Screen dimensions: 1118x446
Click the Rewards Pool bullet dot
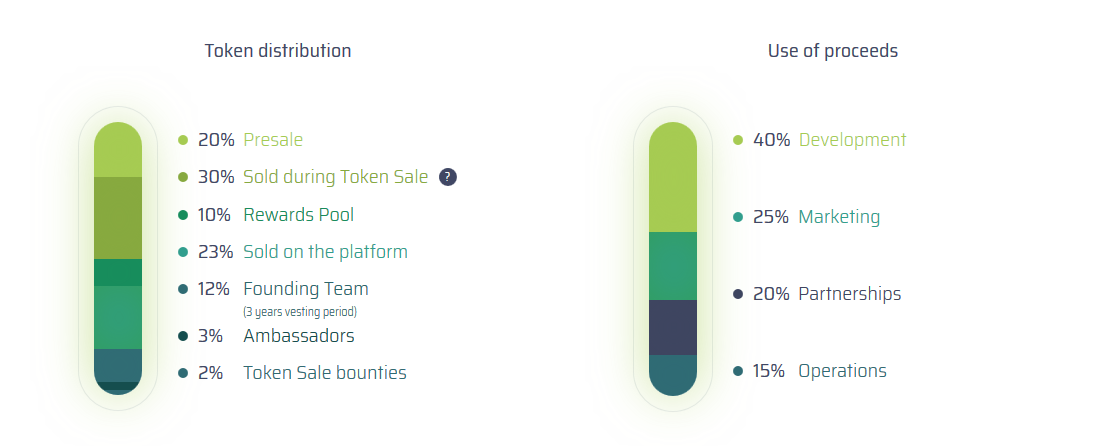click(183, 215)
